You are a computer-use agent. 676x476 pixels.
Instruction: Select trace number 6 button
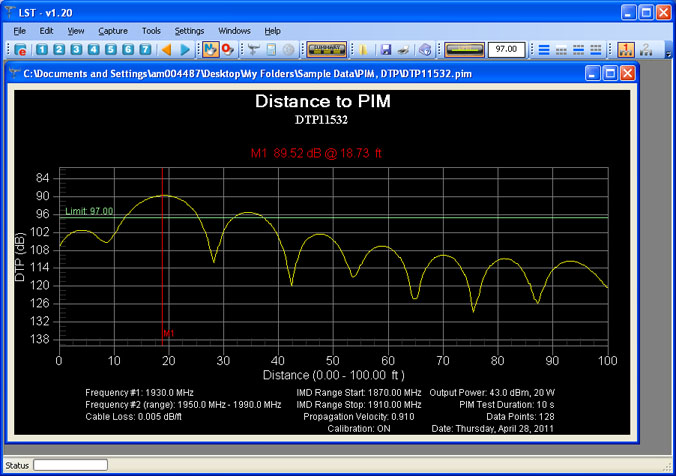[128, 50]
